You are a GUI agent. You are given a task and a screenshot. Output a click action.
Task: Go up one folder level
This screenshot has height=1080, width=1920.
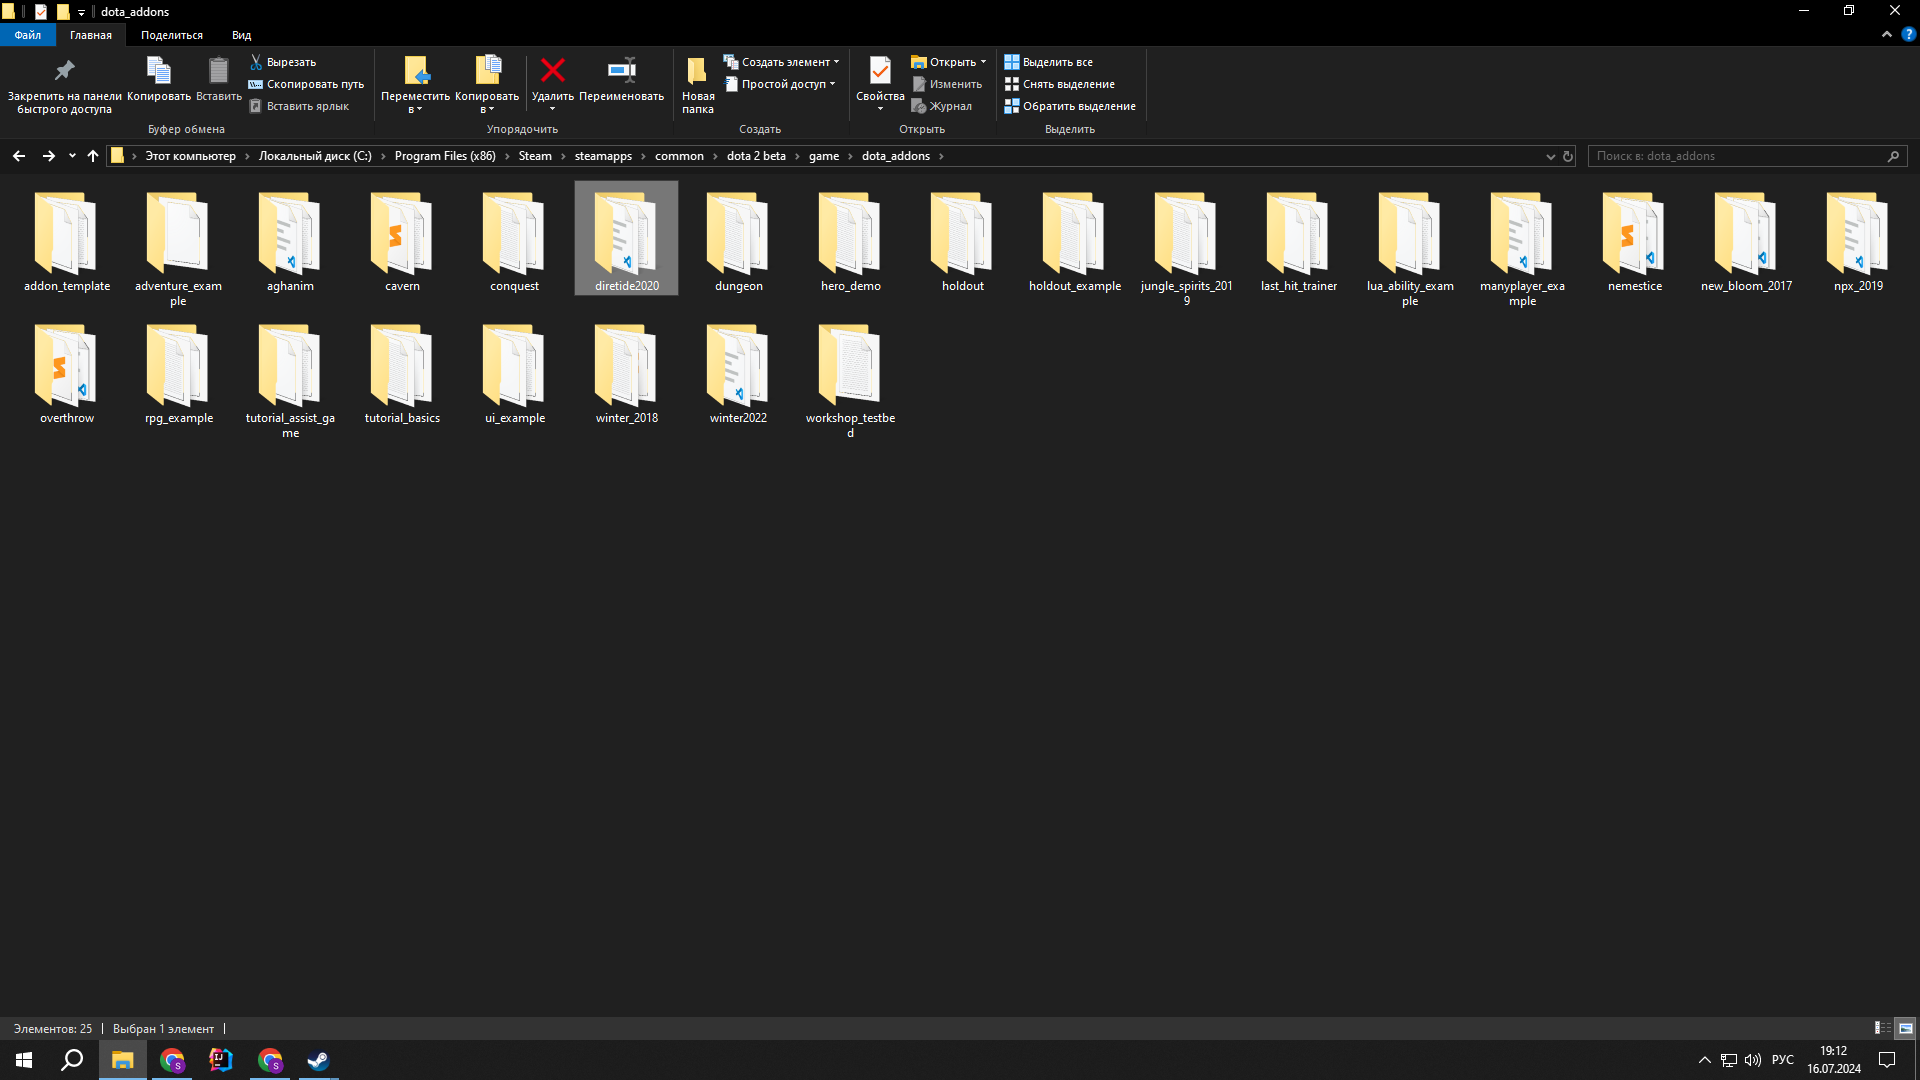tap(93, 156)
